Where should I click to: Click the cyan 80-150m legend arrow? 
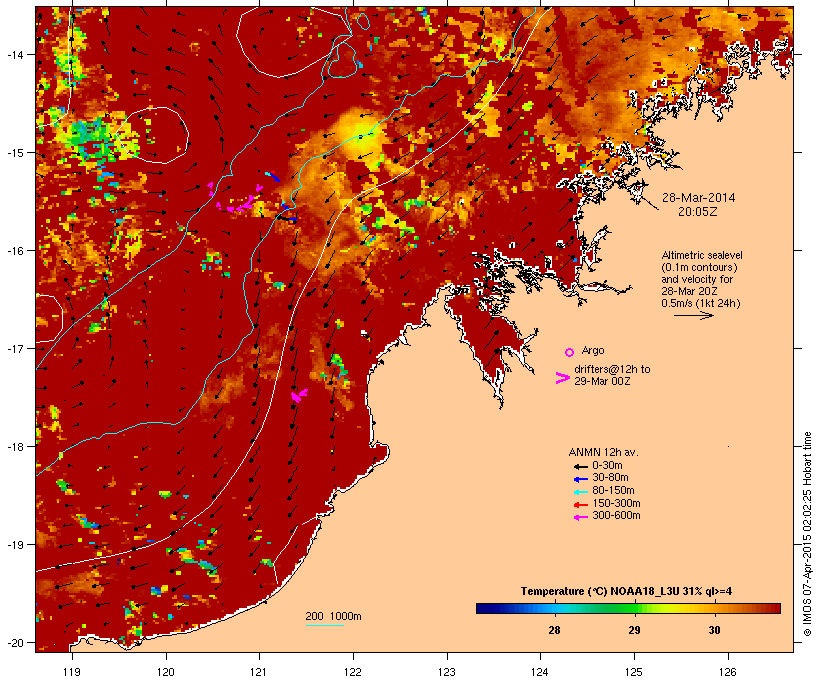point(580,492)
